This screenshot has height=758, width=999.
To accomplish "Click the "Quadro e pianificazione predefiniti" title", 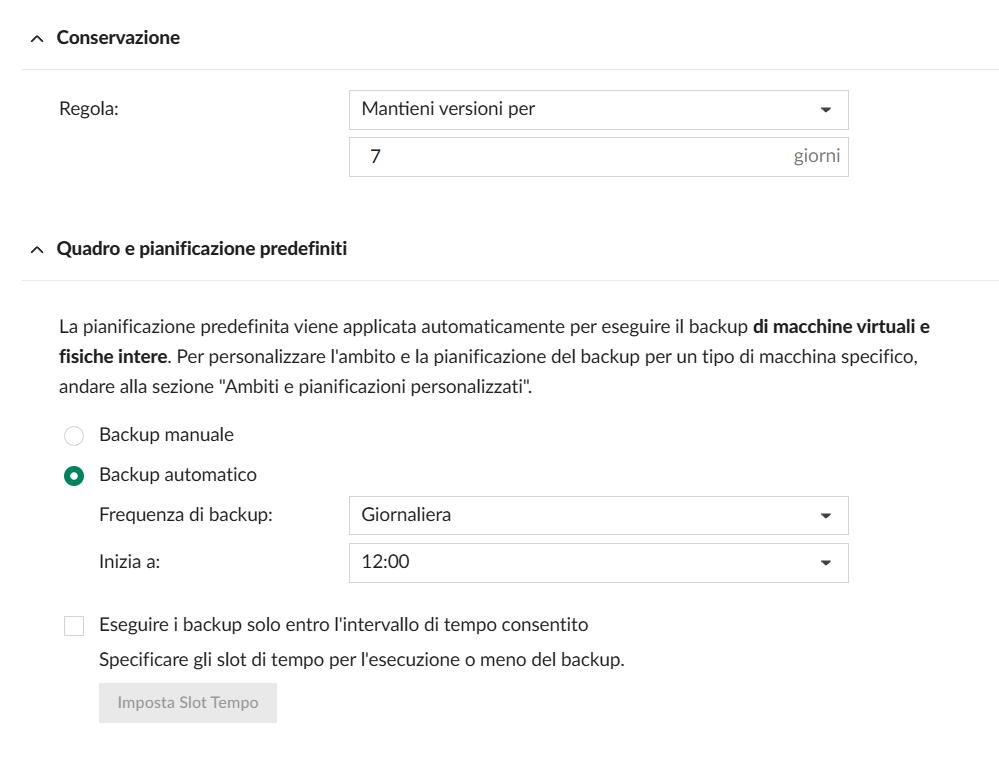I will tap(202, 249).
